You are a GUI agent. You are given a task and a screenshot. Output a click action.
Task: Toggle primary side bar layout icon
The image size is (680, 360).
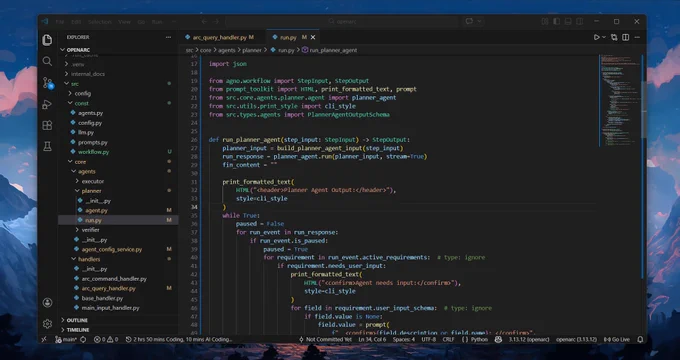pos(556,21)
